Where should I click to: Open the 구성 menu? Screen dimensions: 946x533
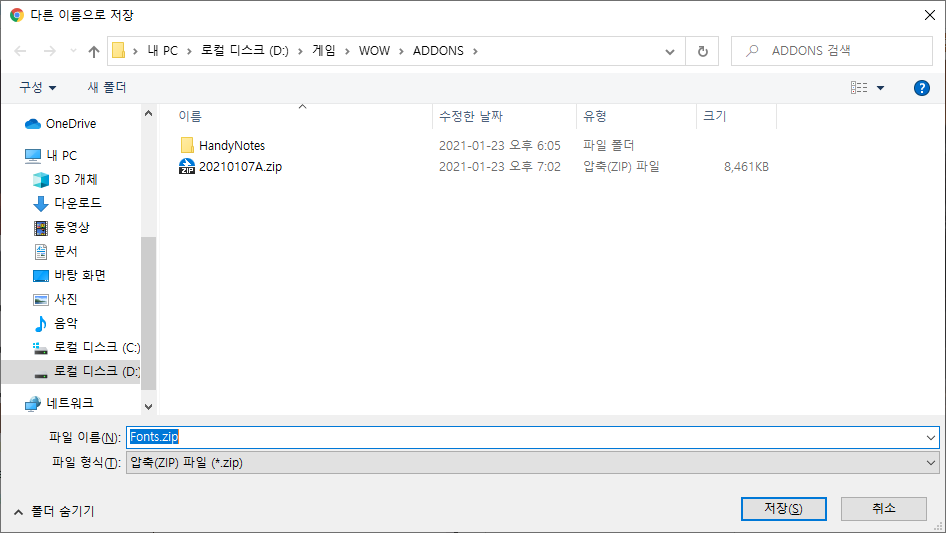38,88
